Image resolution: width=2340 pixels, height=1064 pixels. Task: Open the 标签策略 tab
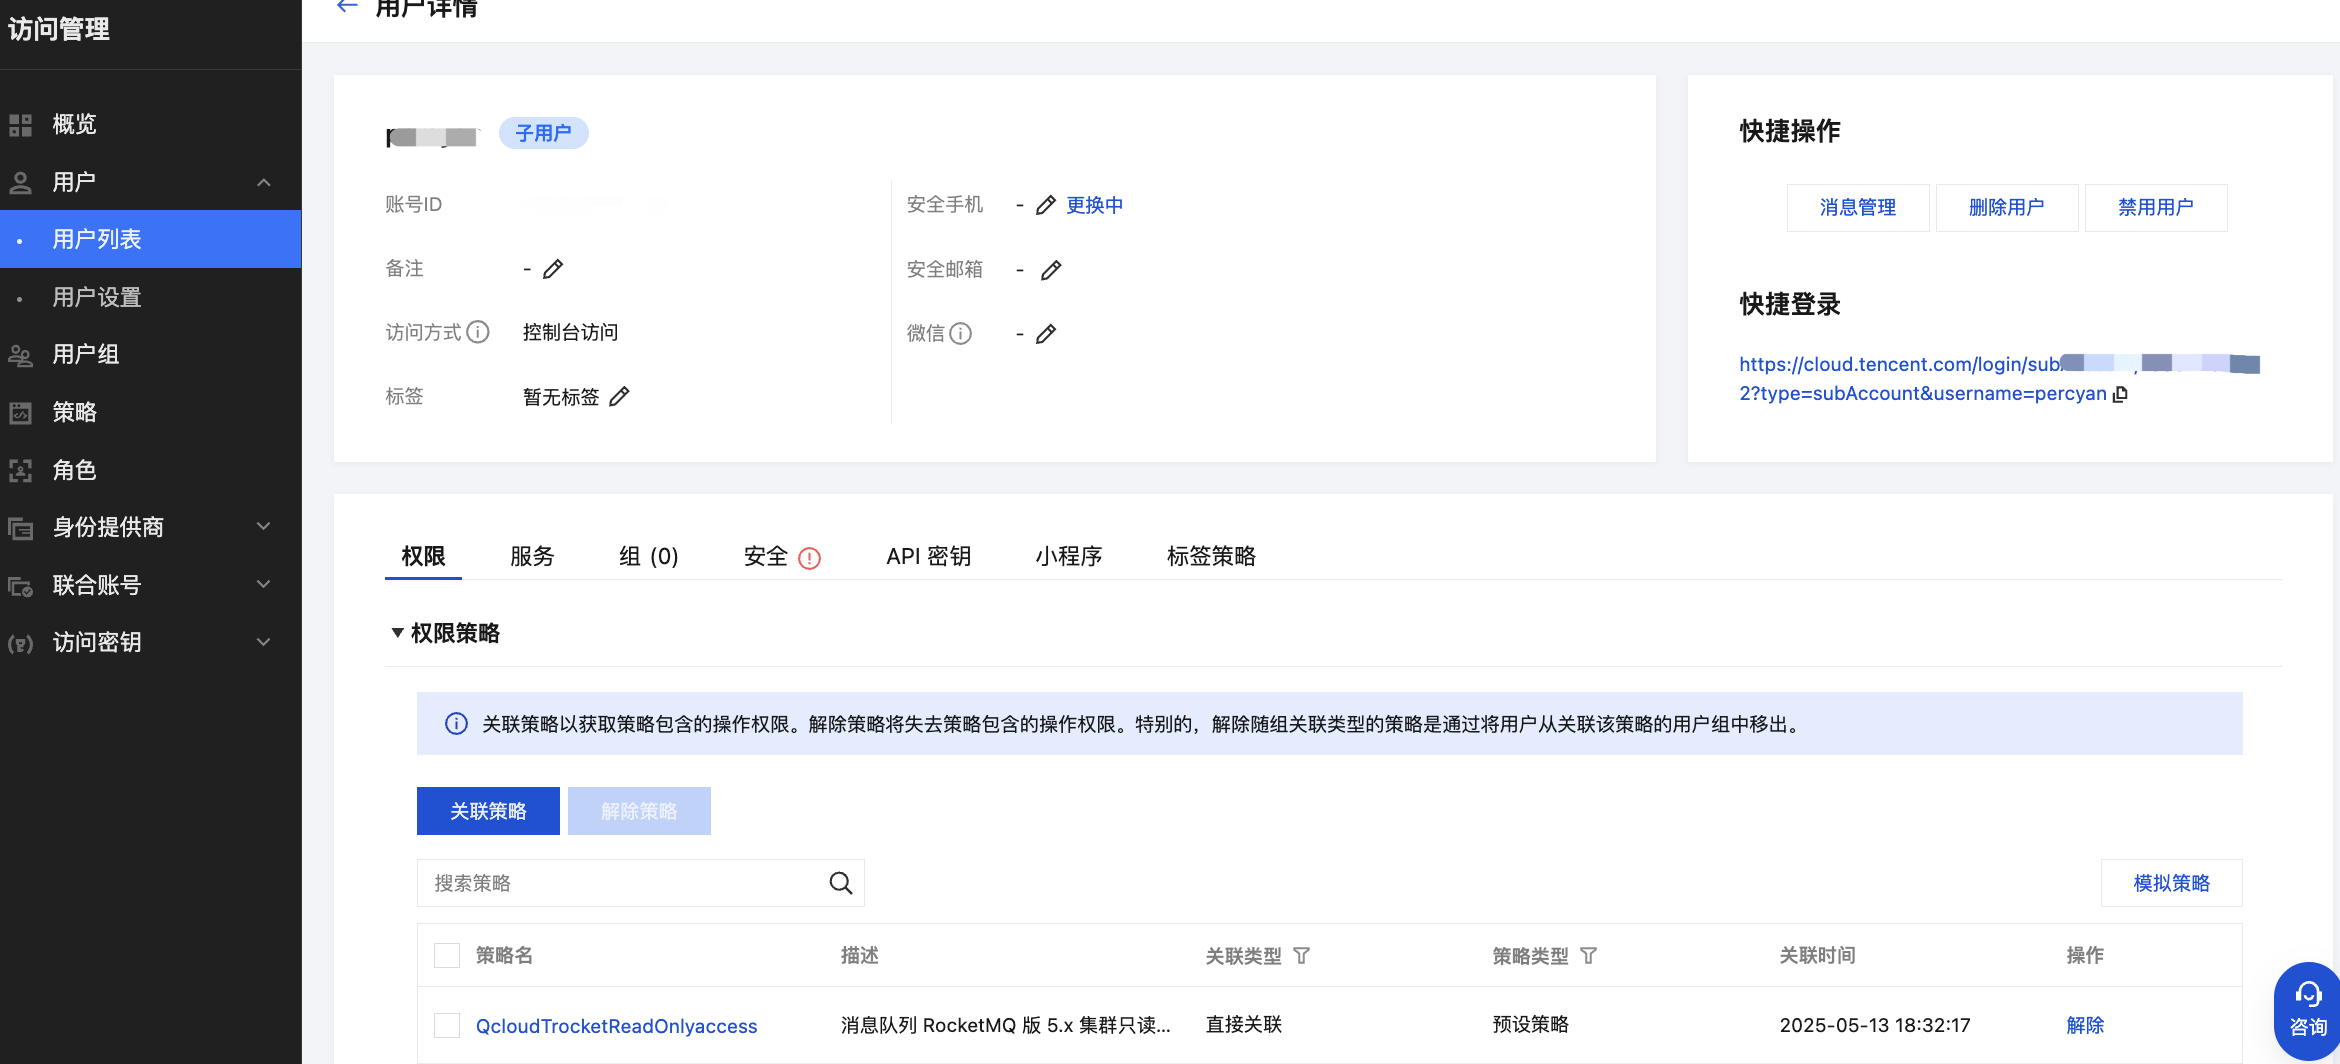click(1211, 556)
